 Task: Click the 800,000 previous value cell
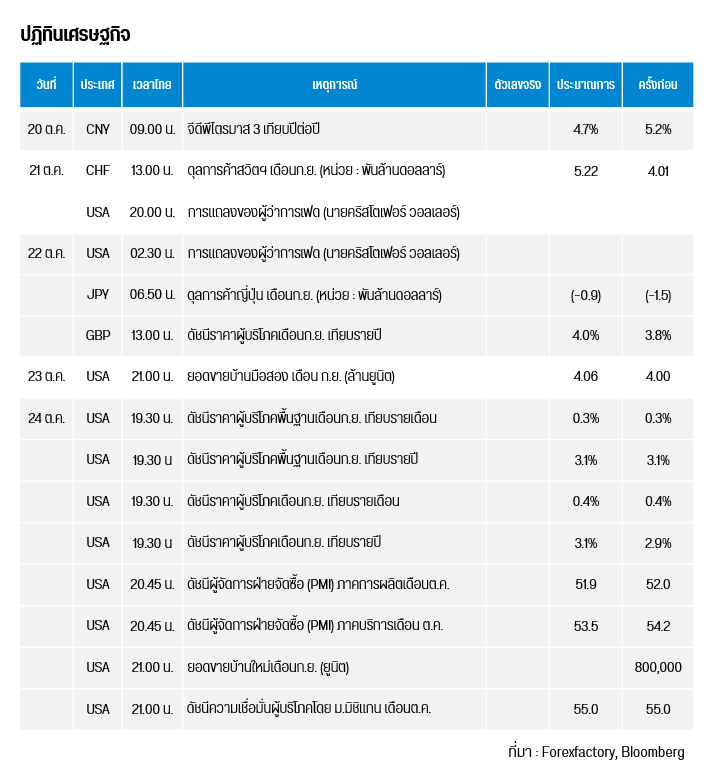[657, 667]
